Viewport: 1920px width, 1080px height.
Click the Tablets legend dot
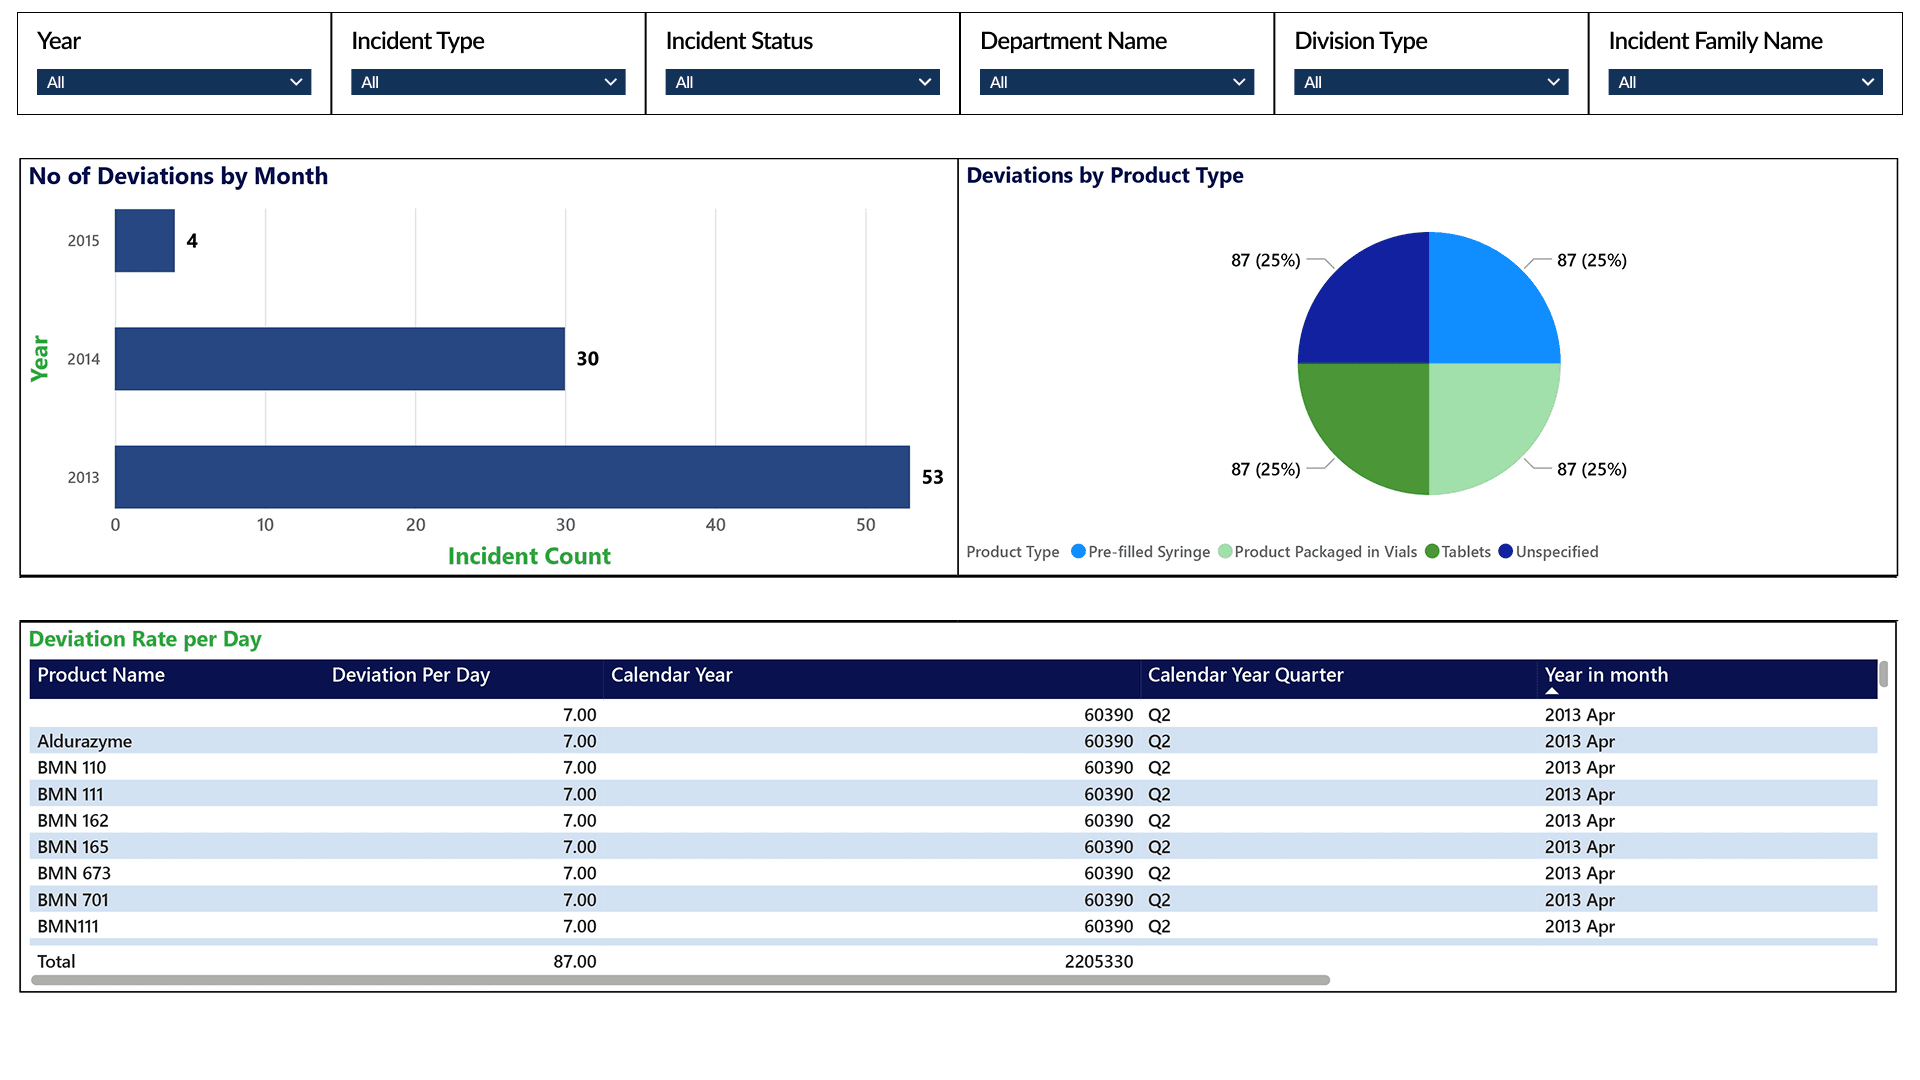point(1432,551)
